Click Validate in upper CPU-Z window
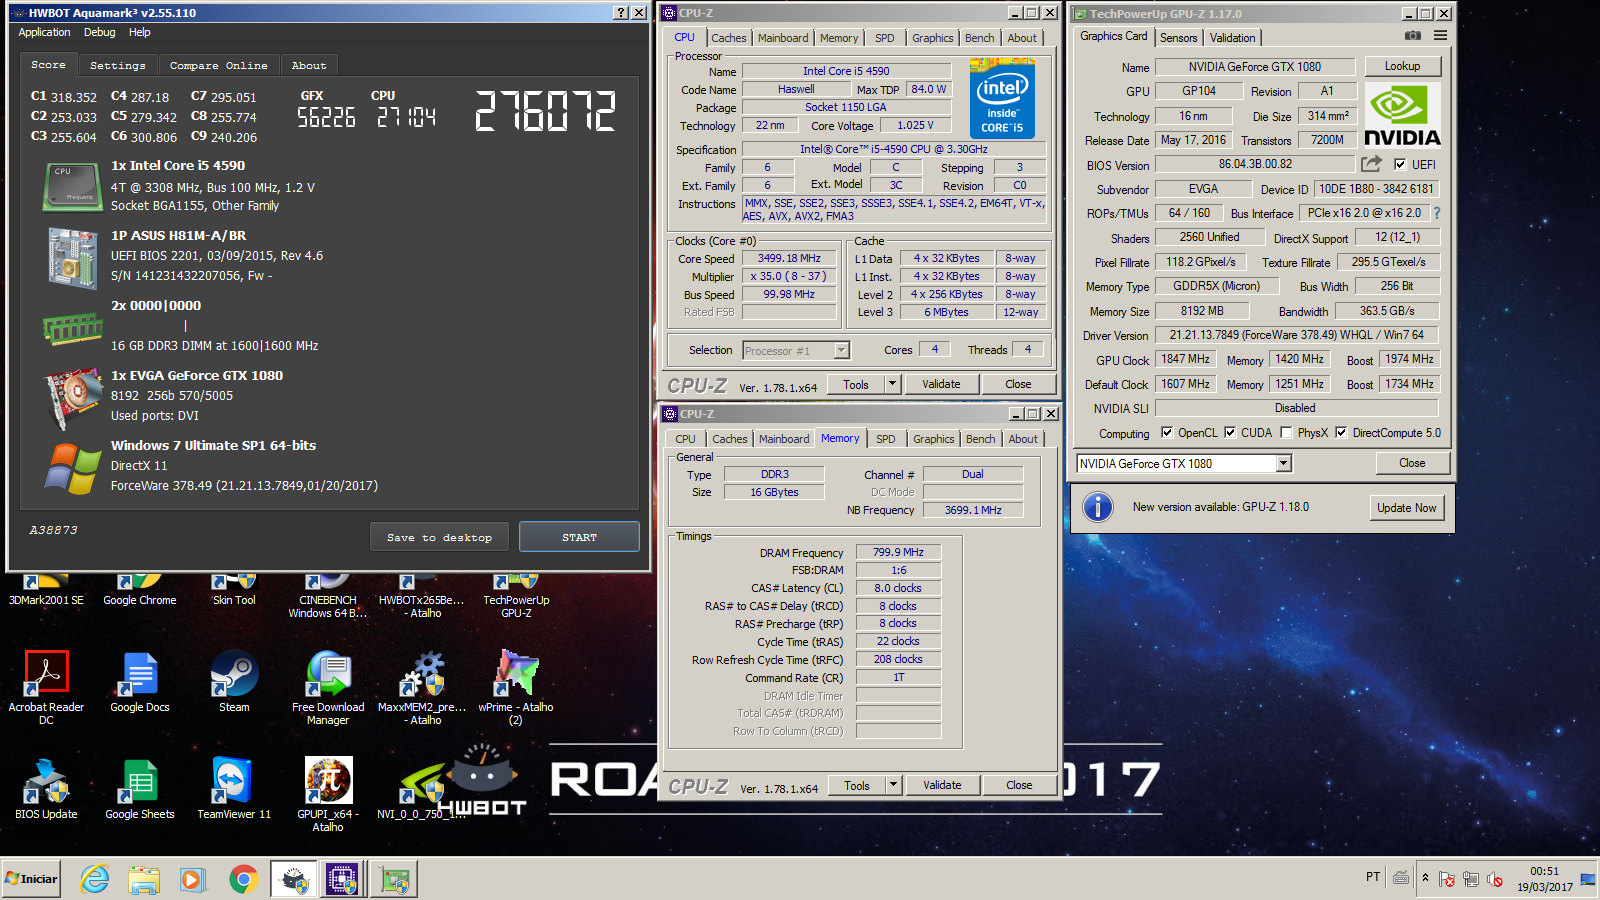This screenshot has width=1600, height=900. [941, 384]
